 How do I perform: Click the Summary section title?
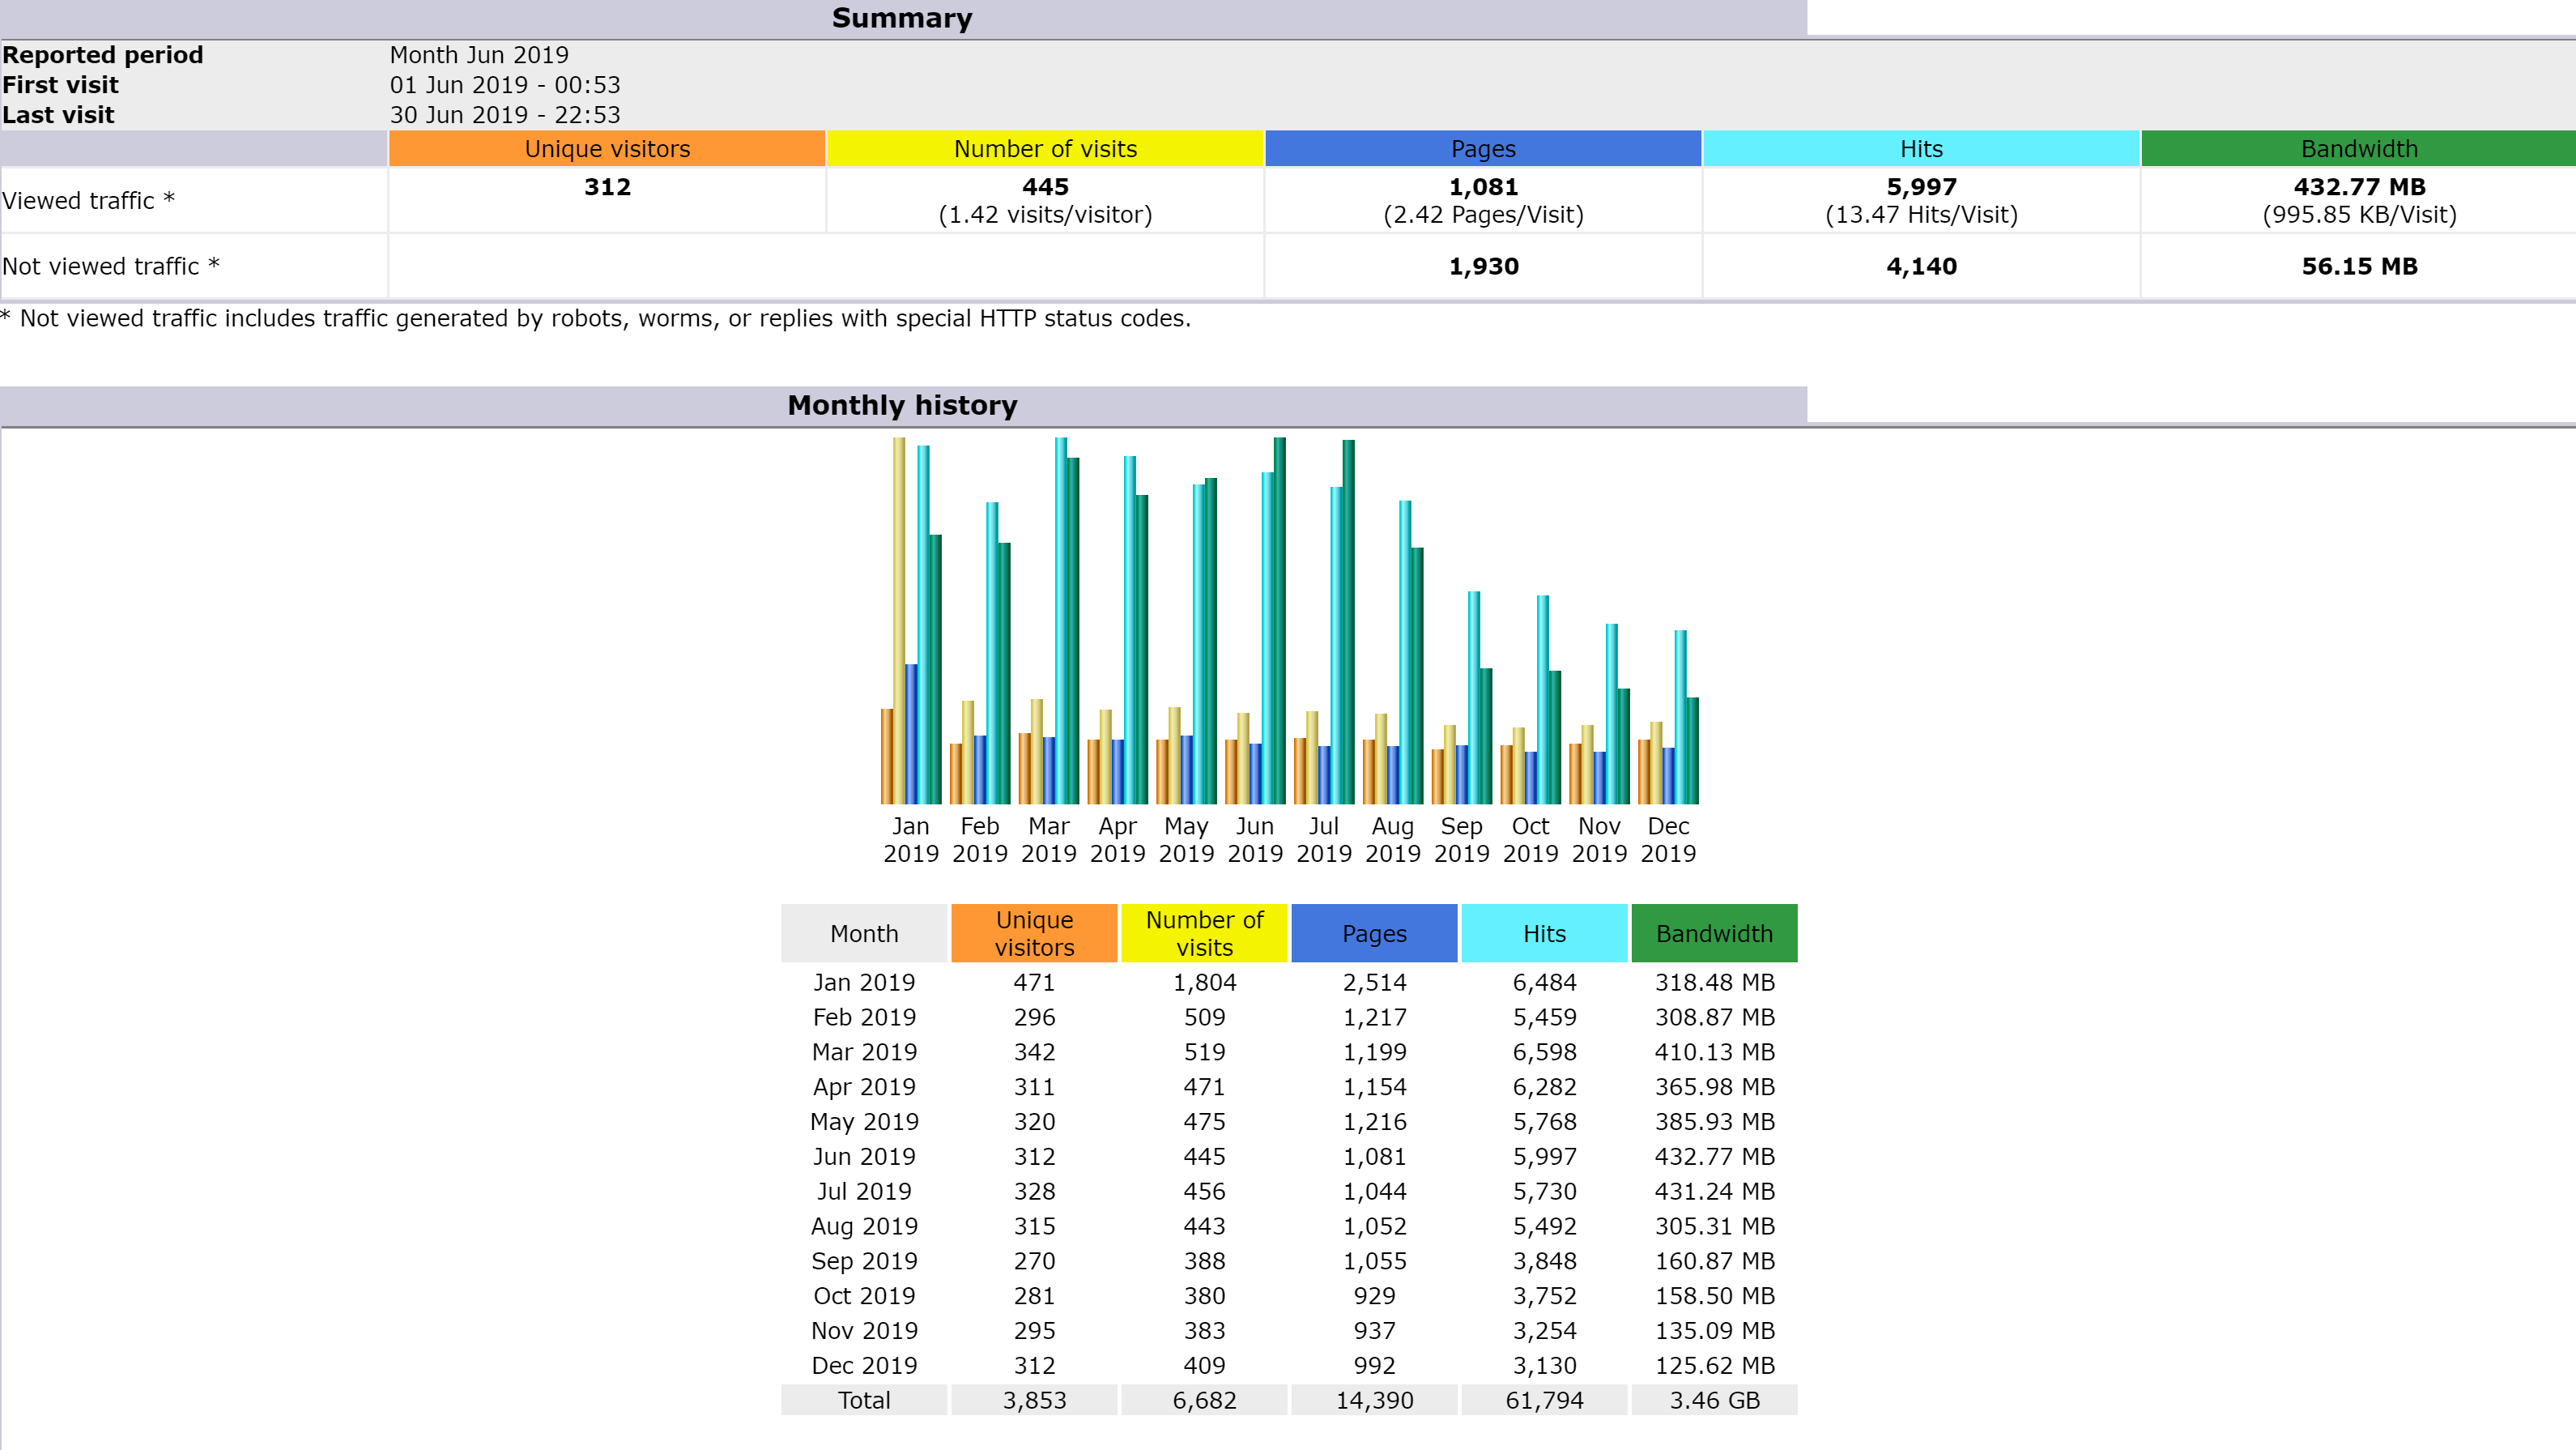coord(902,18)
